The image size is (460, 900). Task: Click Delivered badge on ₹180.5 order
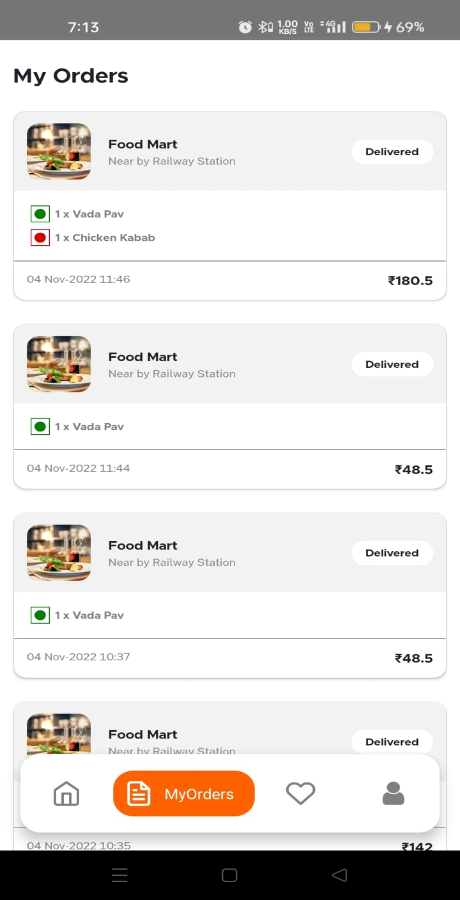point(392,152)
